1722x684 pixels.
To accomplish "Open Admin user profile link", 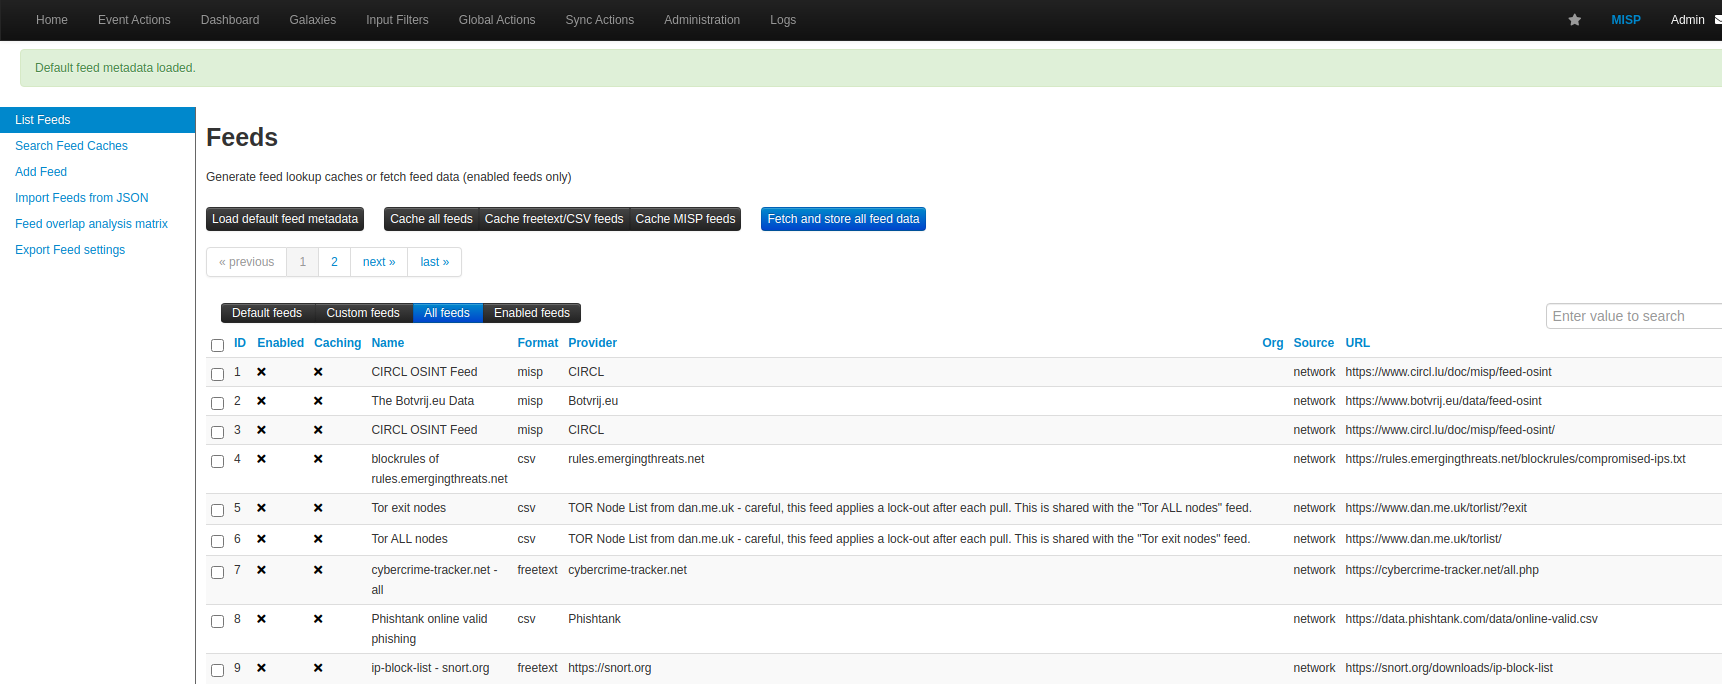I will tap(1687, 20).
